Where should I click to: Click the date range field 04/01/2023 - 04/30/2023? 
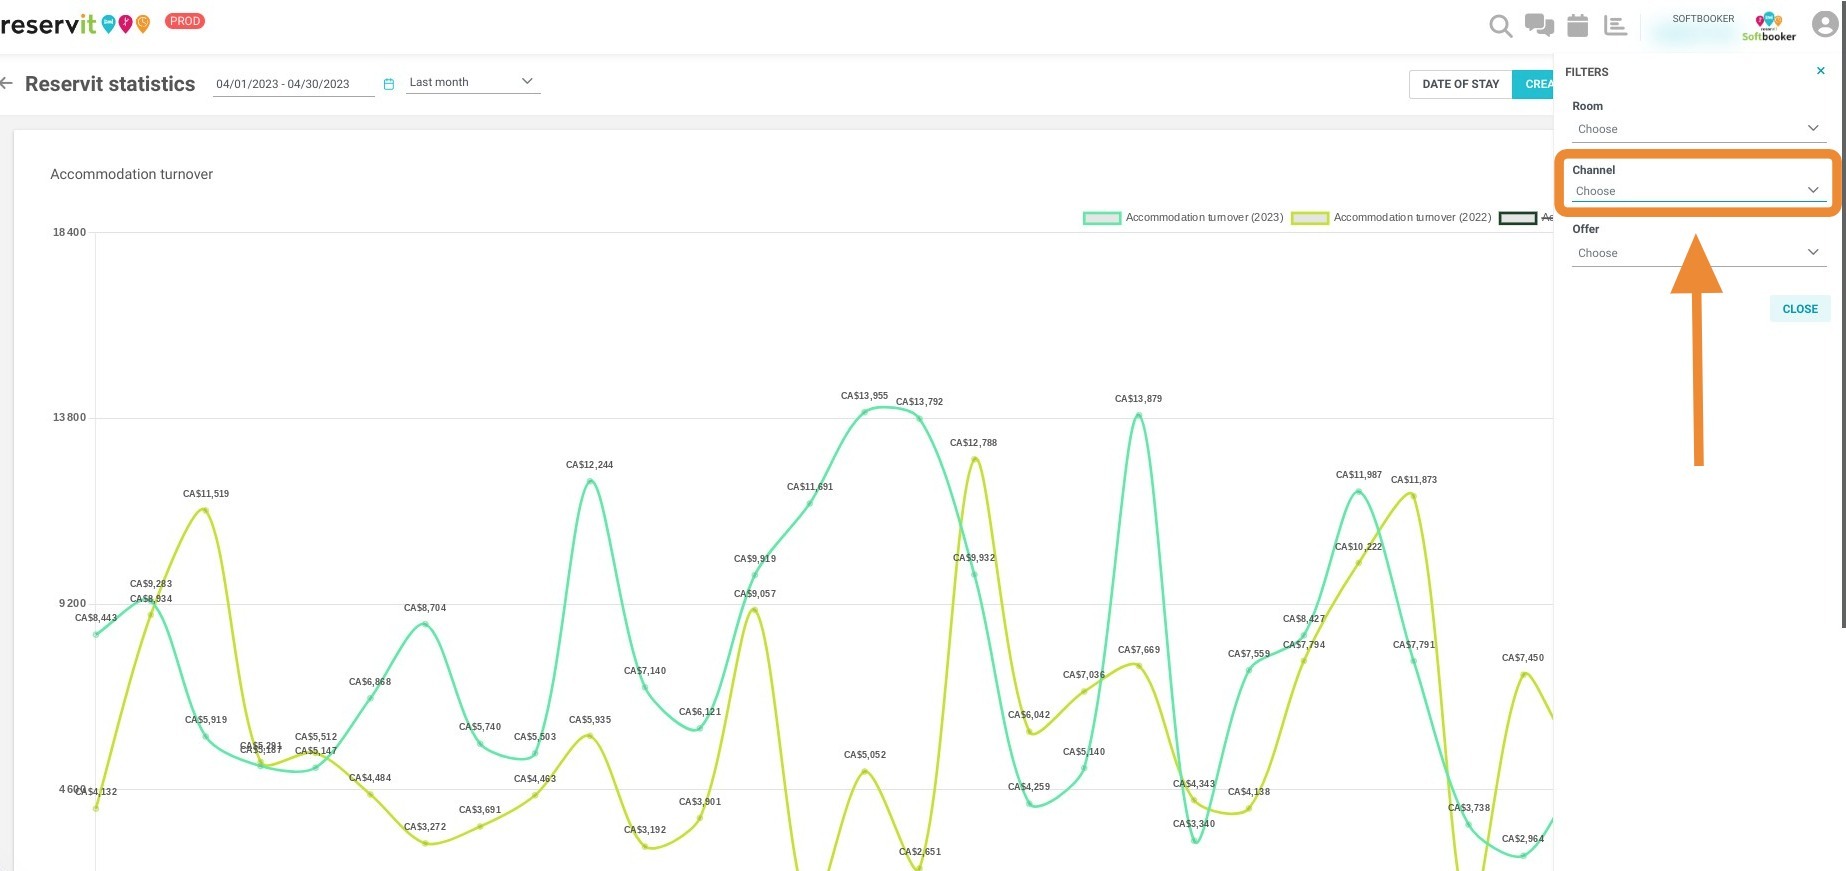[x=294, y=84]
